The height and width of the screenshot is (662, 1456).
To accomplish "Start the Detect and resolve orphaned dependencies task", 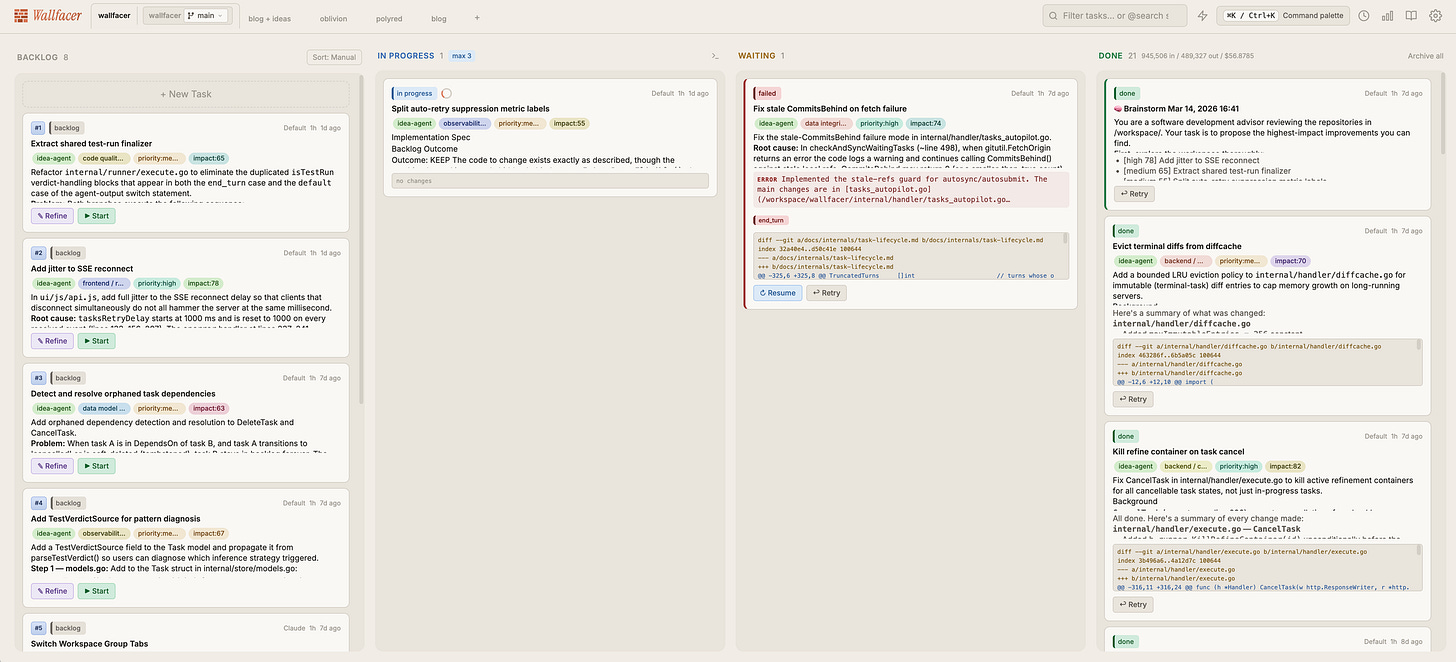I will (96, 466).
